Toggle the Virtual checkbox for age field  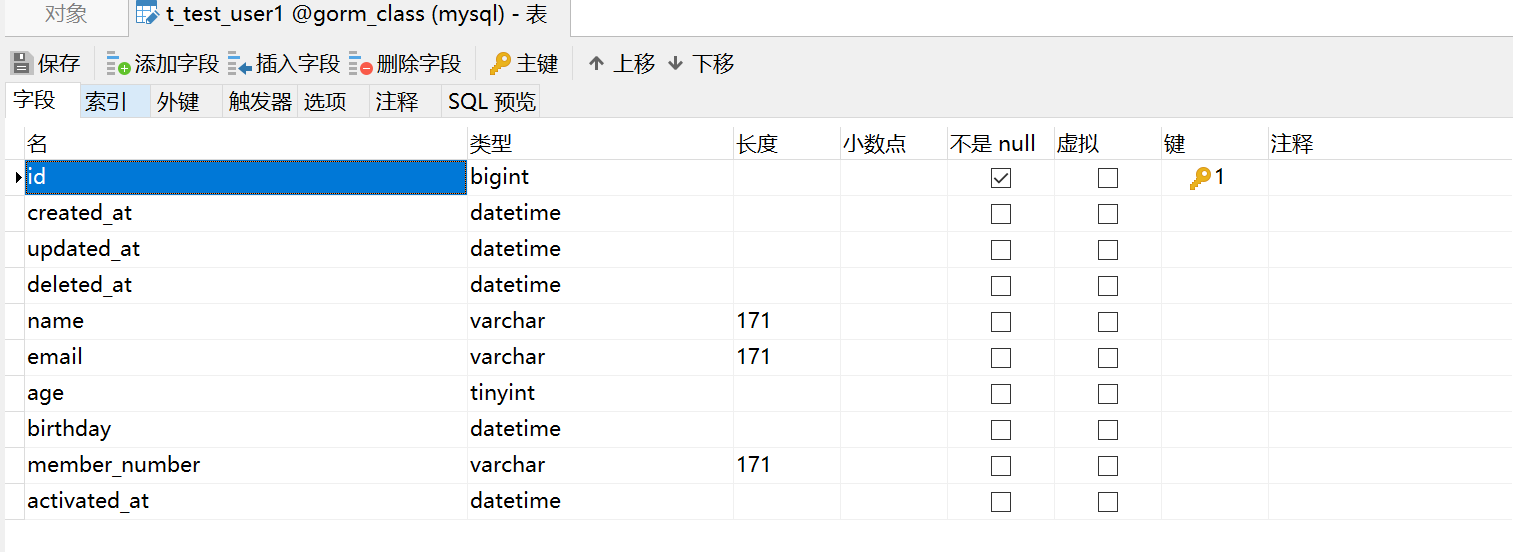click(1107, 394)
